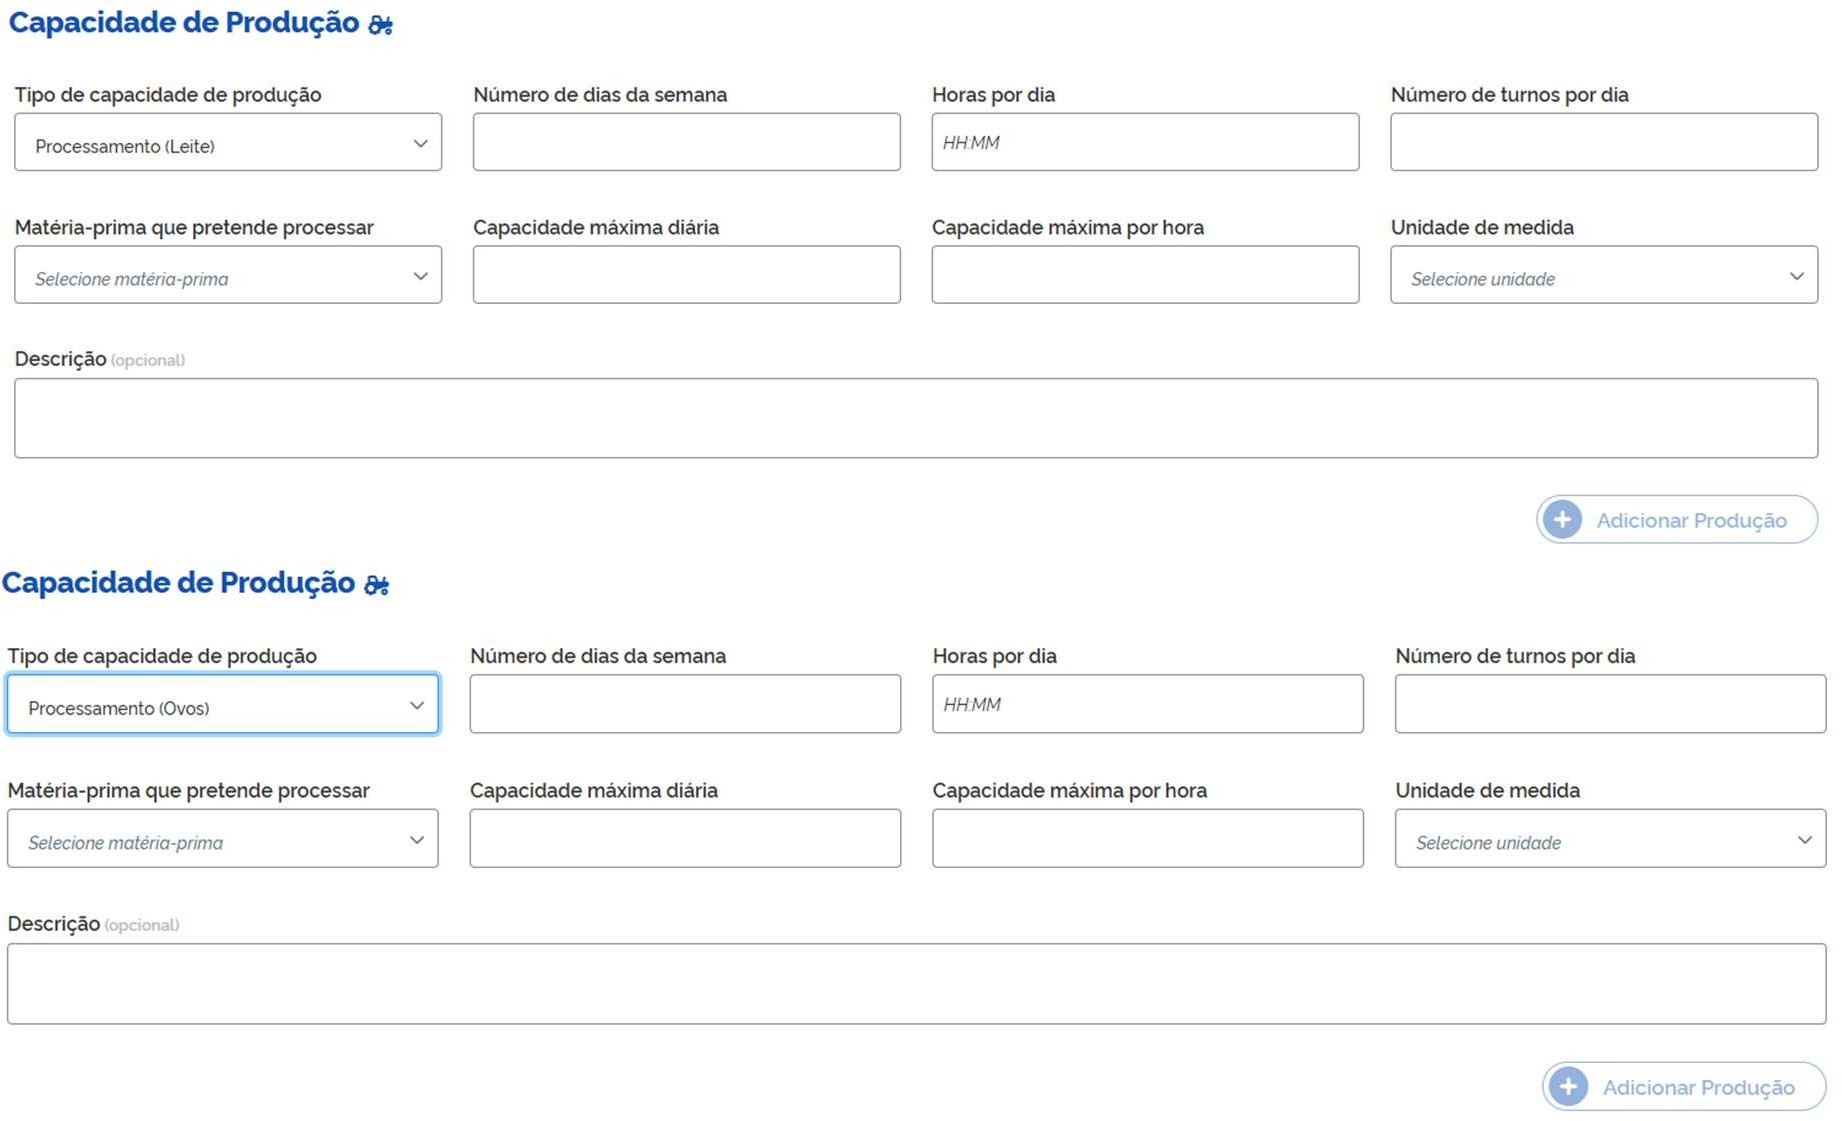
Task: Click the plus icon in the Ovos section's Adicionar Produção
Action: click(x=1568, y=1087)
